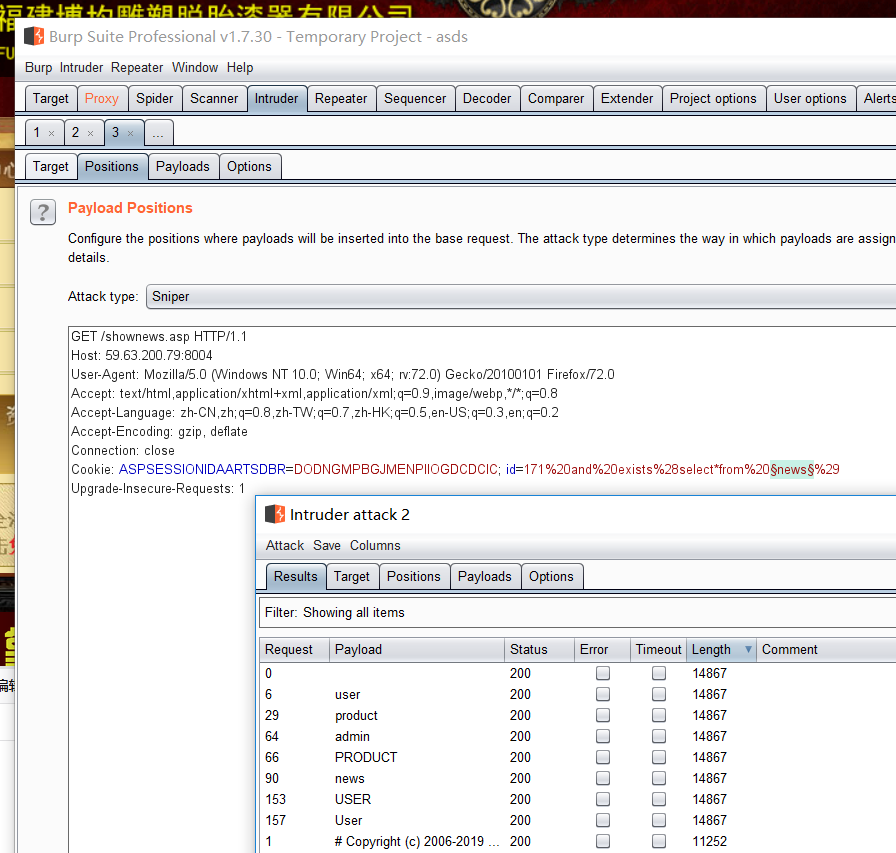
Task: Toggle Error checkbox for request 0 row
Action: [602, 673]
